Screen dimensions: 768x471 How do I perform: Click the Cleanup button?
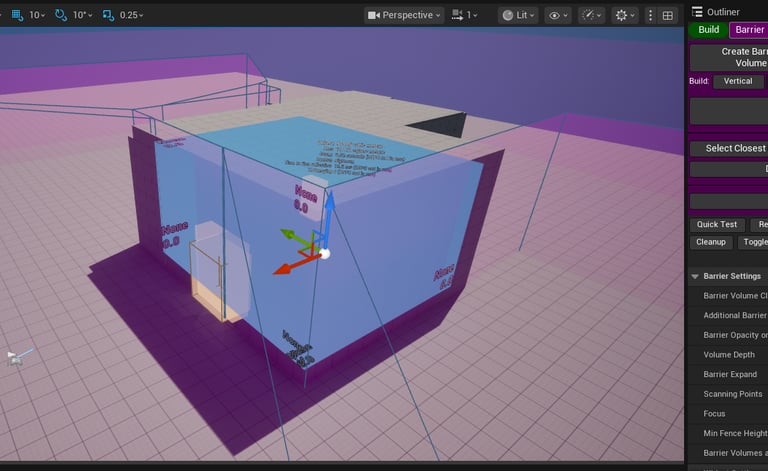click(711, 242)
